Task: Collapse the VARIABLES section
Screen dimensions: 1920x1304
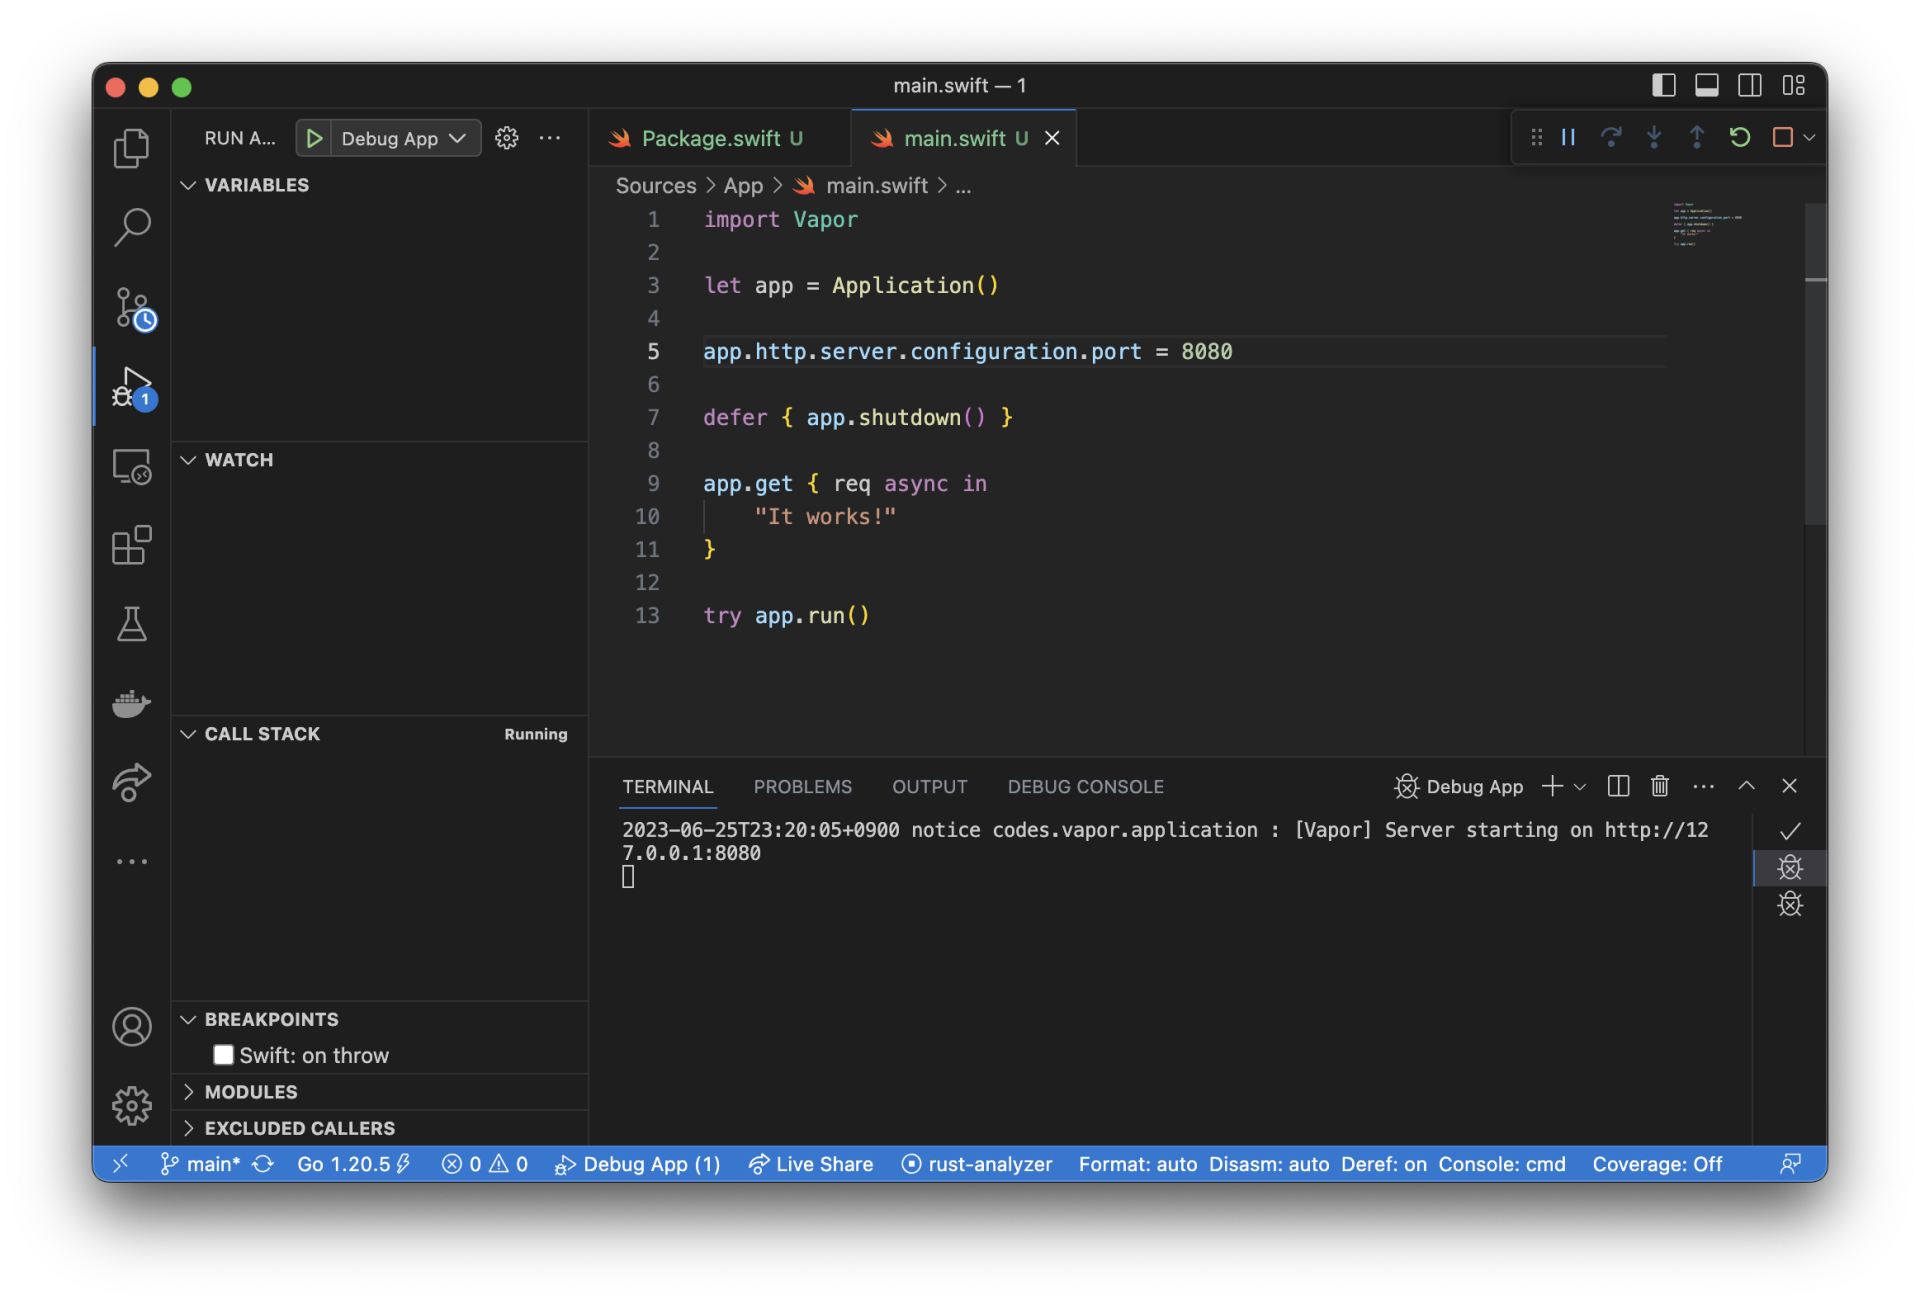Action: click(256, 185)
